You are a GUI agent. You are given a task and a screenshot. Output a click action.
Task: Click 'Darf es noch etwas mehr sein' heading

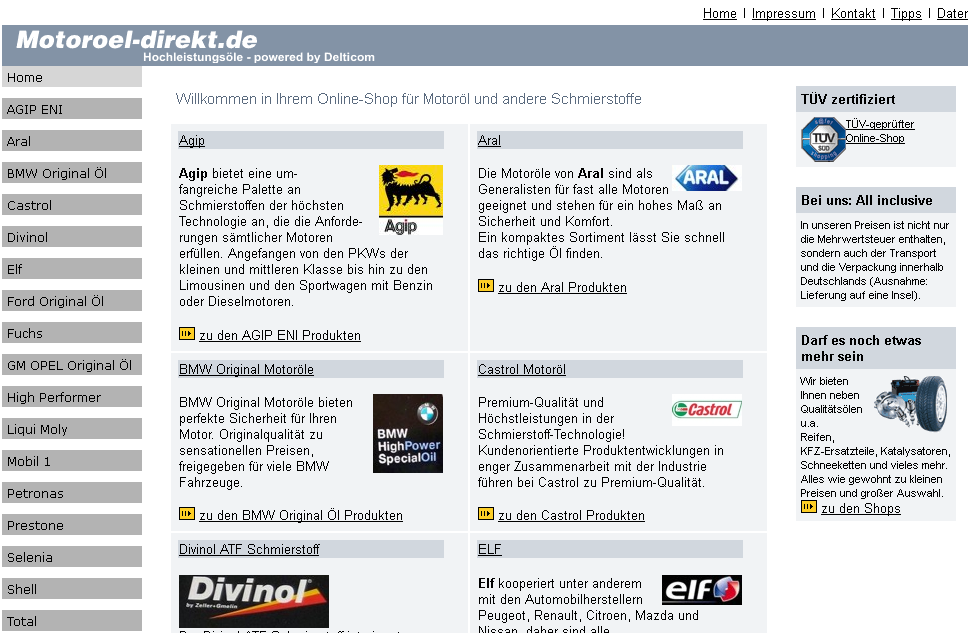click(861, 348)
